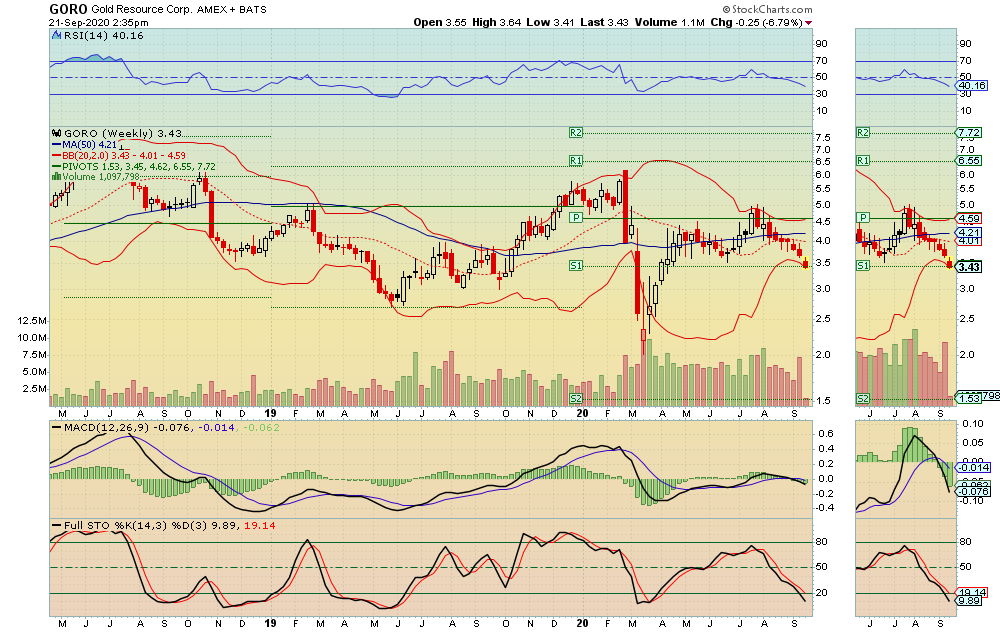Screen dimensions: 1000x633
Task: Click the bold 3.43 last price tag
Action: click(969, 267)
